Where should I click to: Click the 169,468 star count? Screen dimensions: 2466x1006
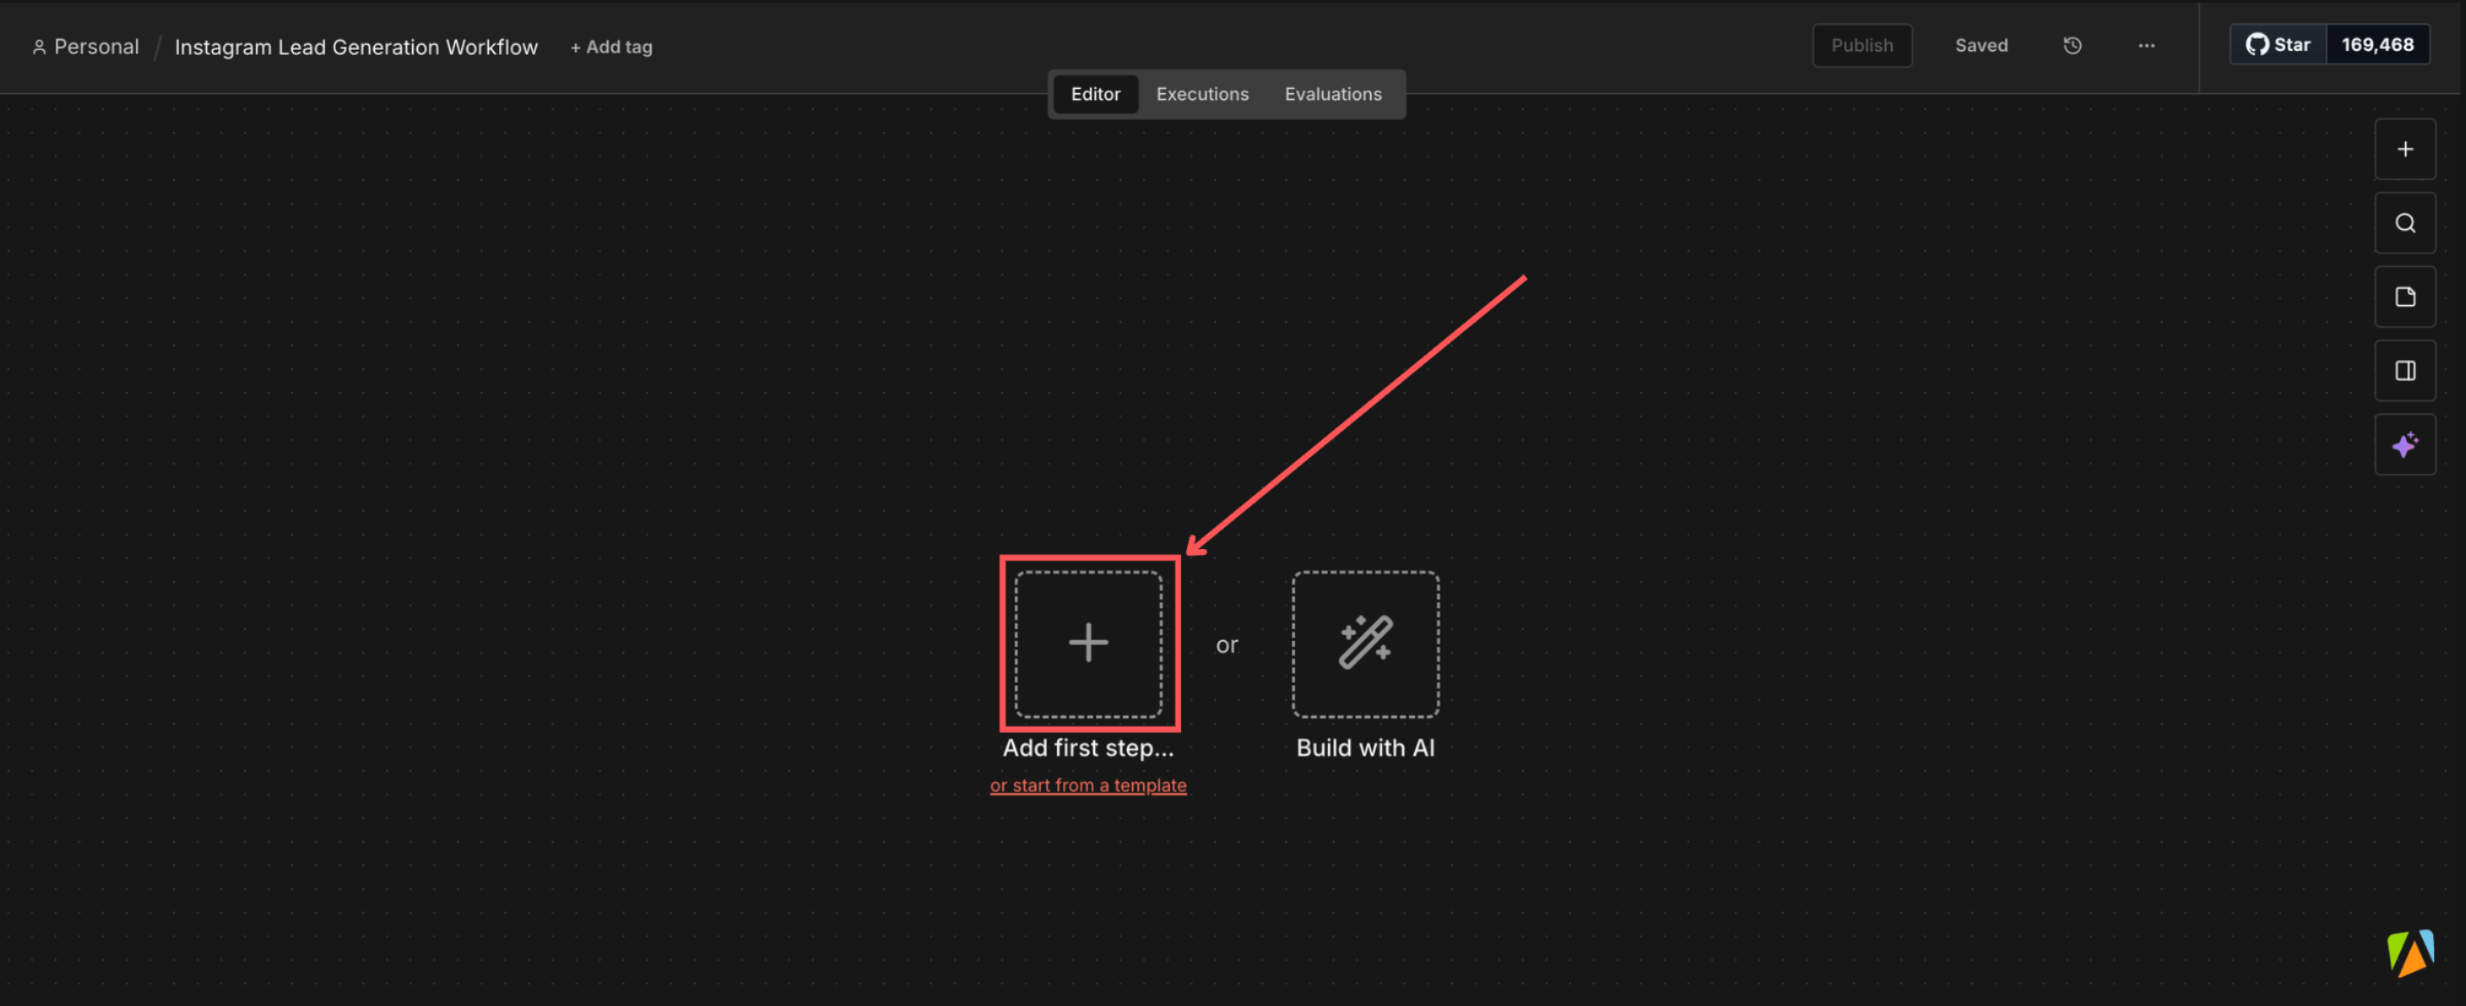(2379, 44)
